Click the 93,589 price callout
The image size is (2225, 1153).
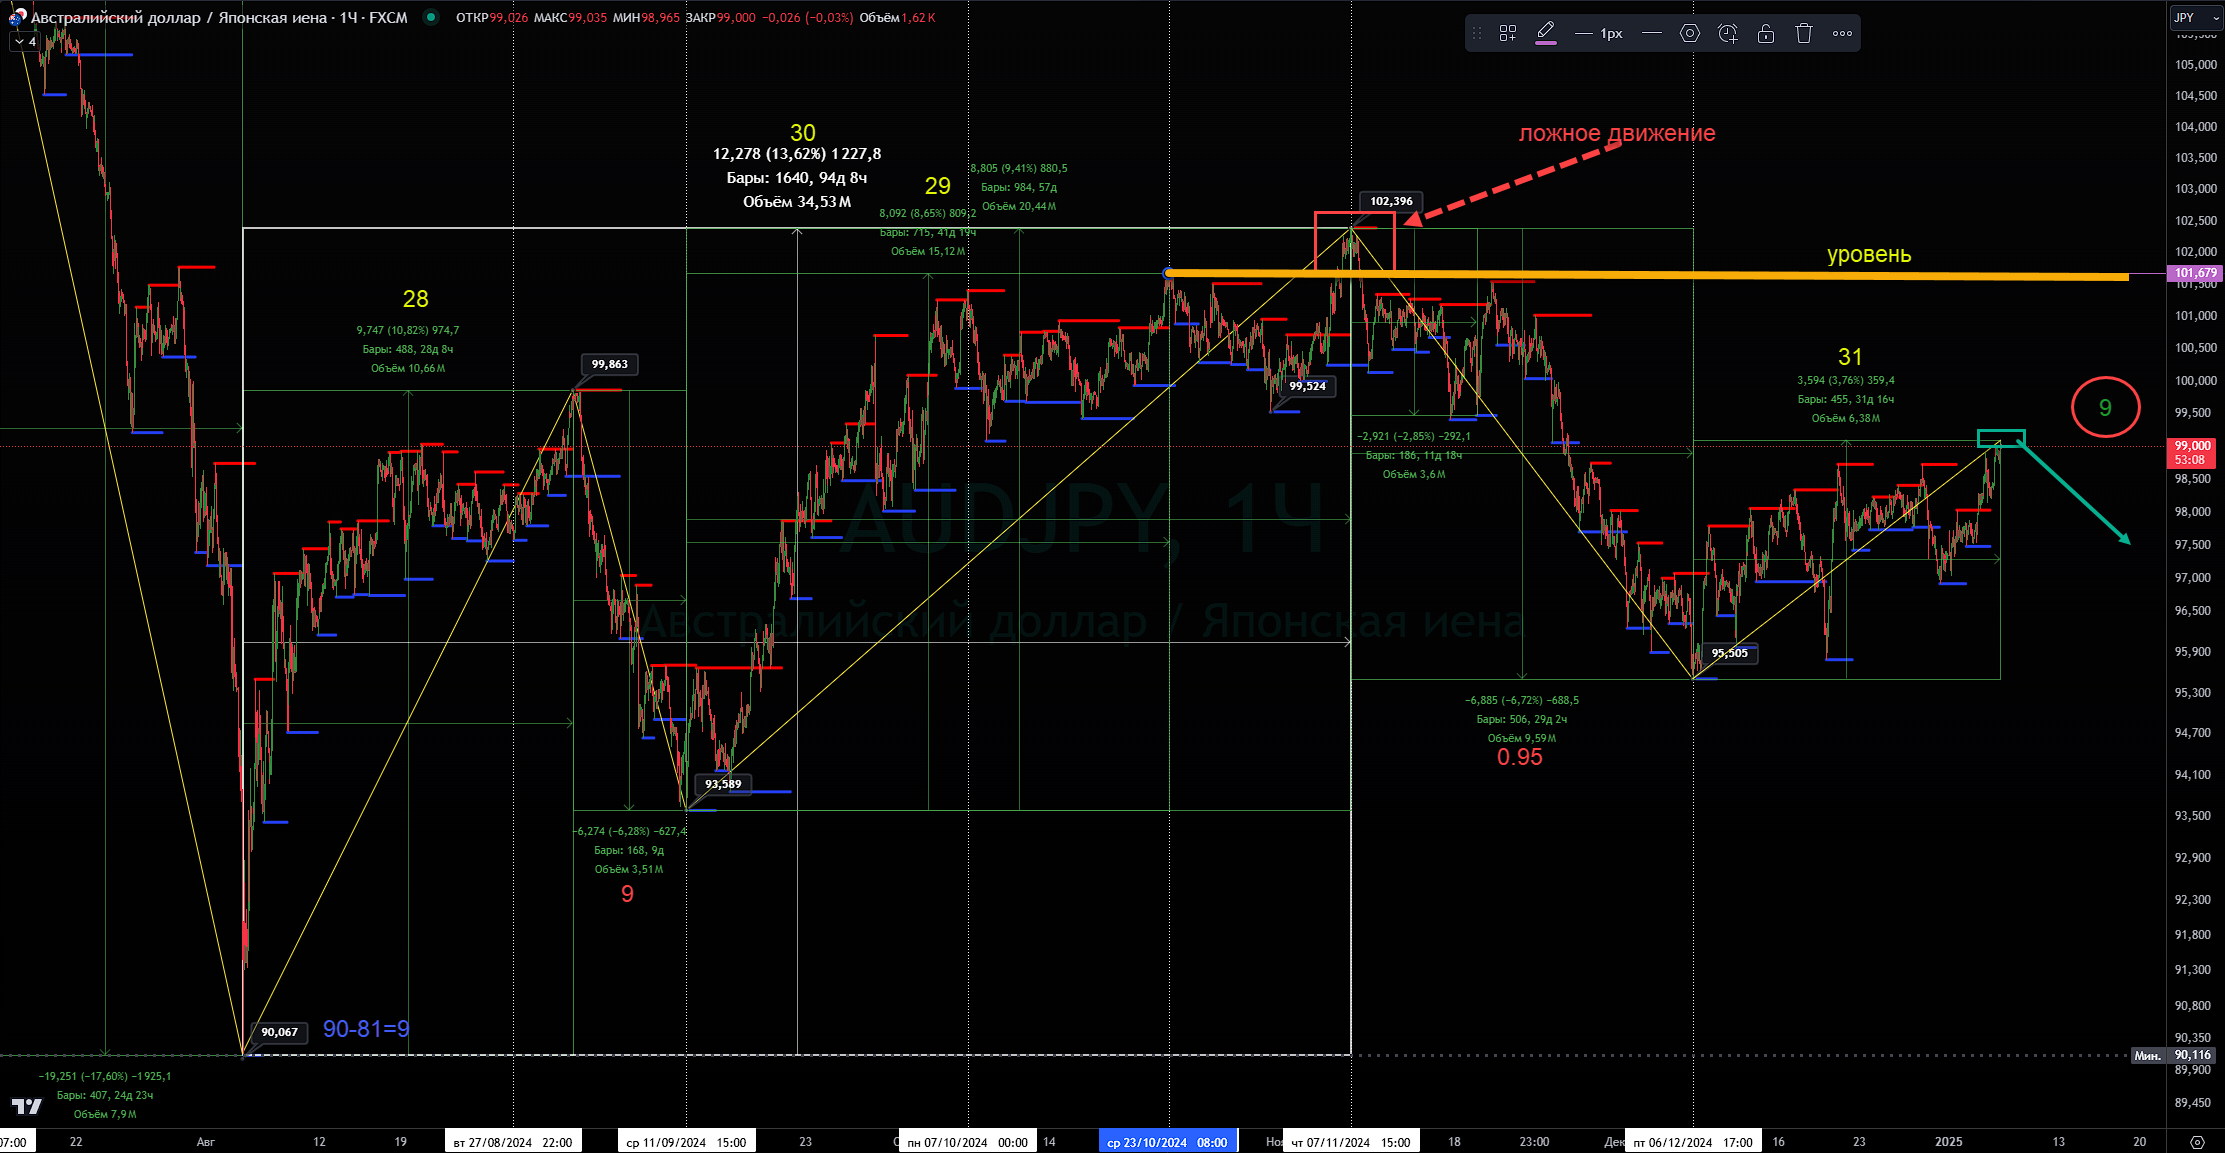pos(723,784)
